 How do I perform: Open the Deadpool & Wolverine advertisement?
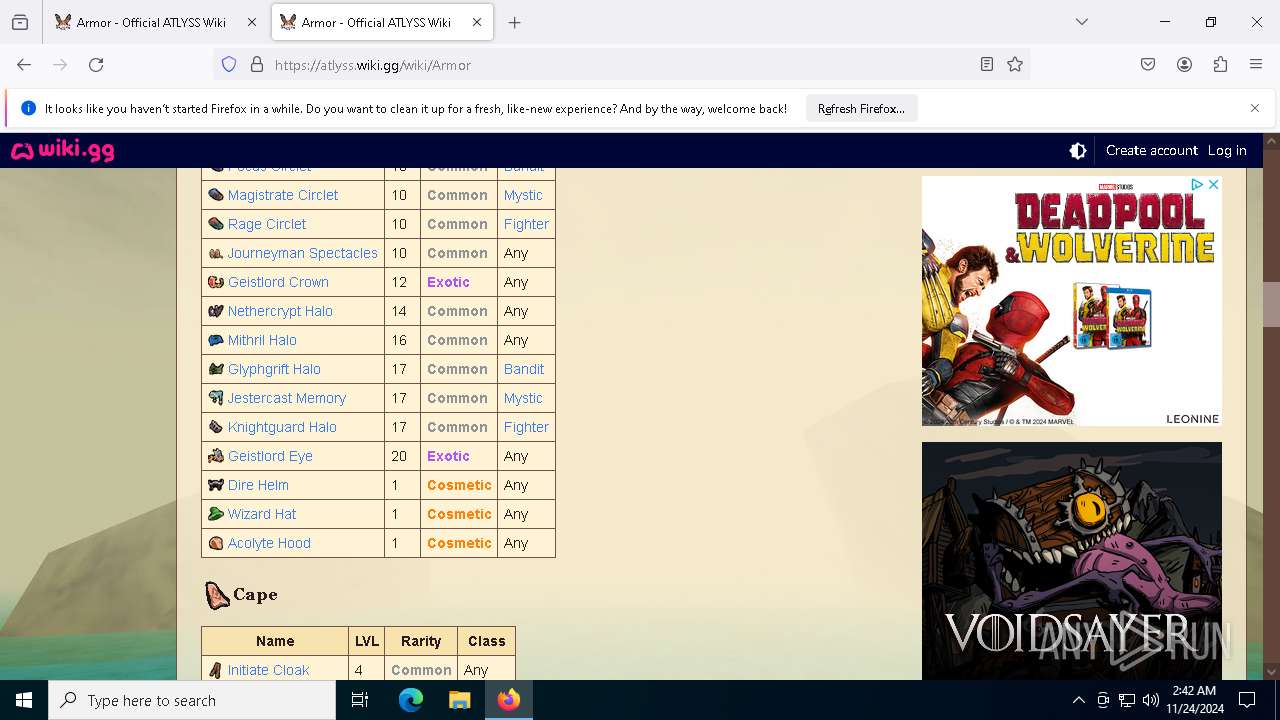pyautogui.click(x=1071, y=301)
